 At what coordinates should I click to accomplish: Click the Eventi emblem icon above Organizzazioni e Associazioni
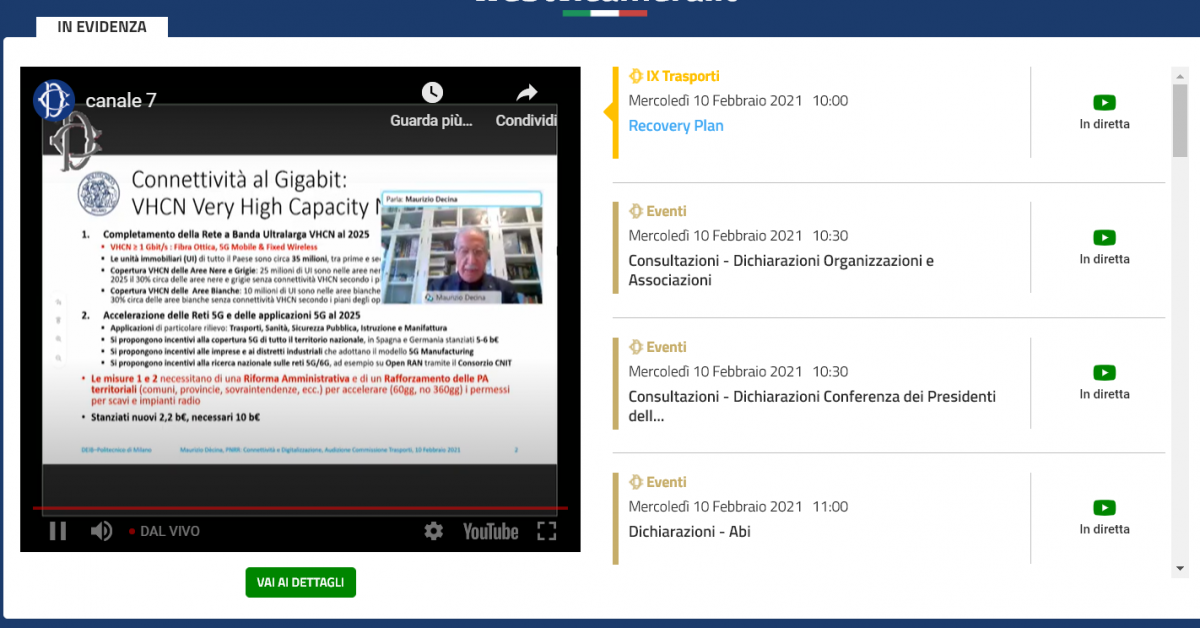pos(635,211)
